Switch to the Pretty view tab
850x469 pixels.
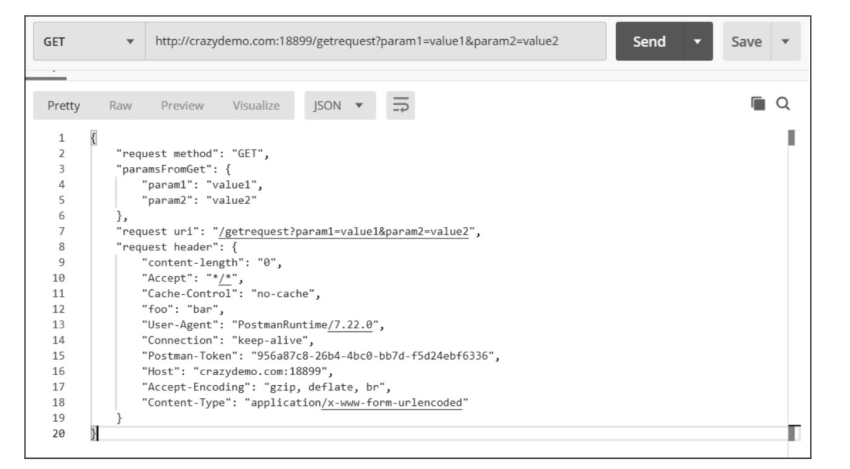tap(63, 106)
